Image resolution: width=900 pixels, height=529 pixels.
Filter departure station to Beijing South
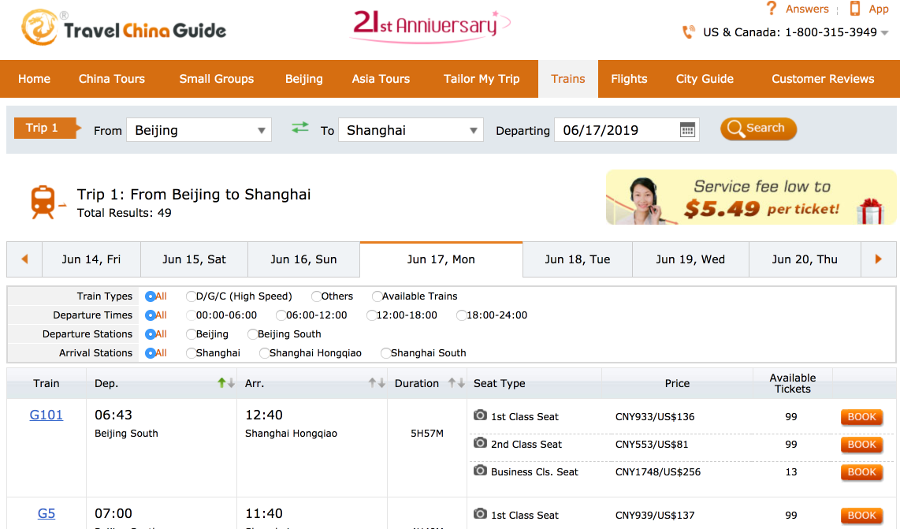point(253,334)
